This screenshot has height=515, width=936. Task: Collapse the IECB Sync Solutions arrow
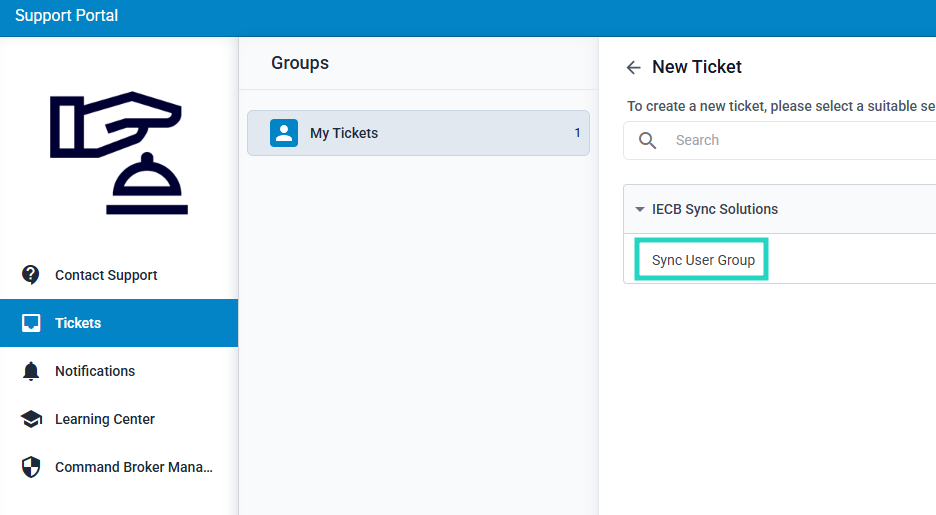pos(640,210)
